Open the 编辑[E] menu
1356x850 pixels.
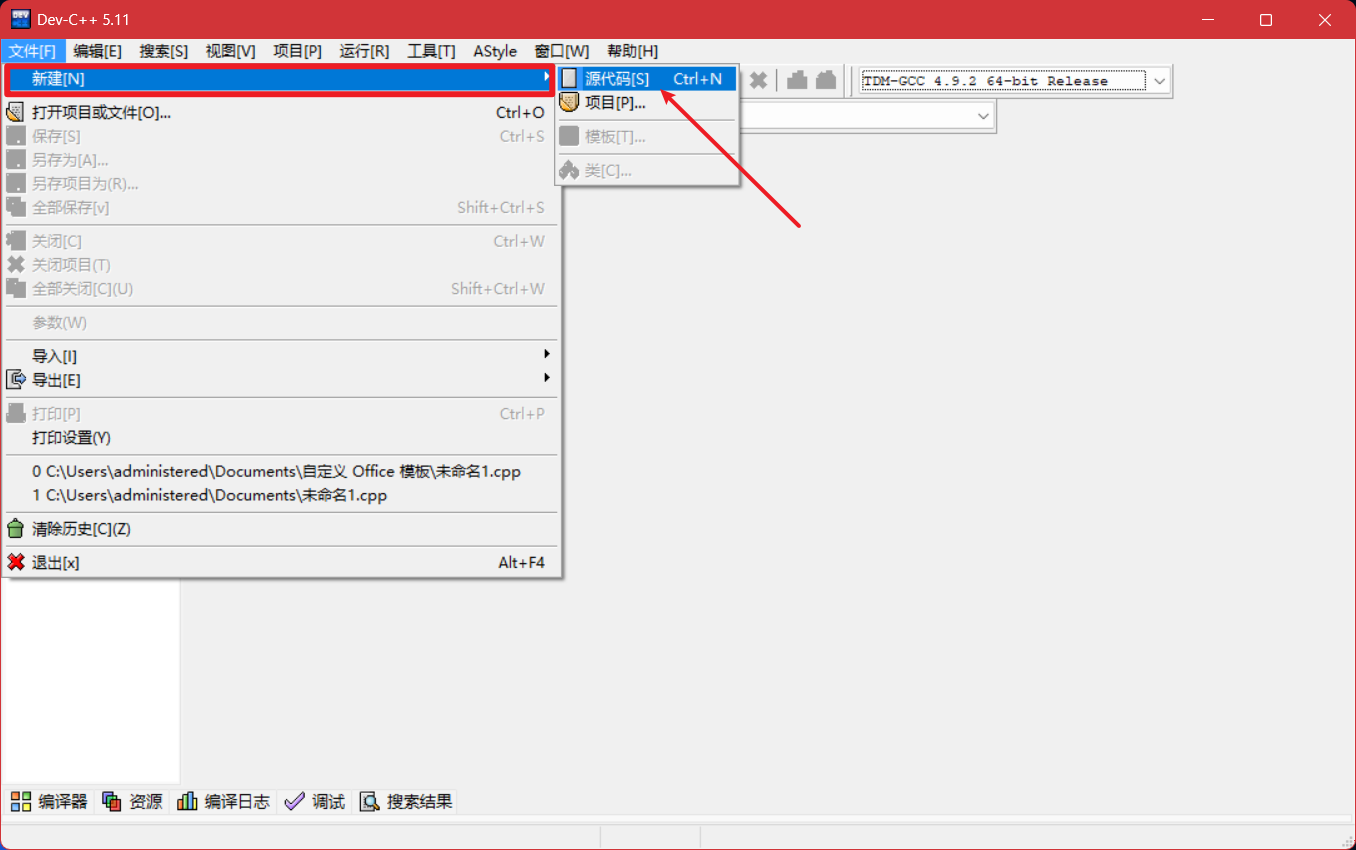(97, 51)
